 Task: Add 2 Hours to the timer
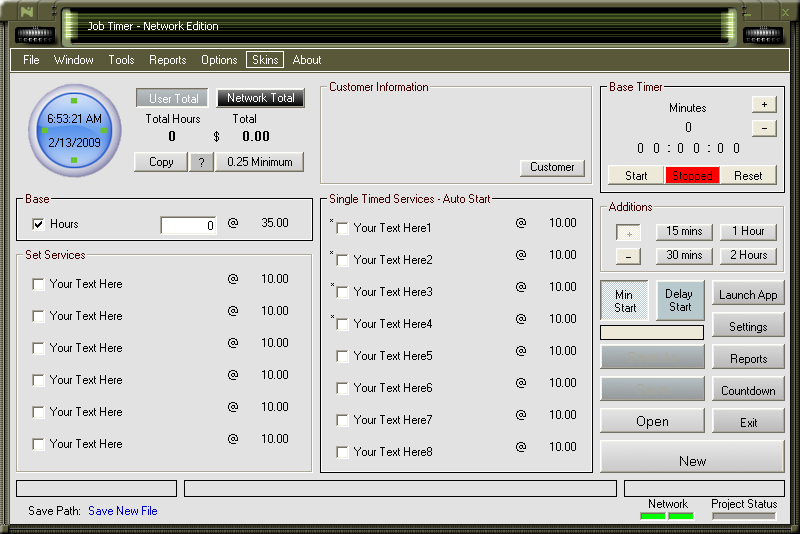click(x=748, y=256)
